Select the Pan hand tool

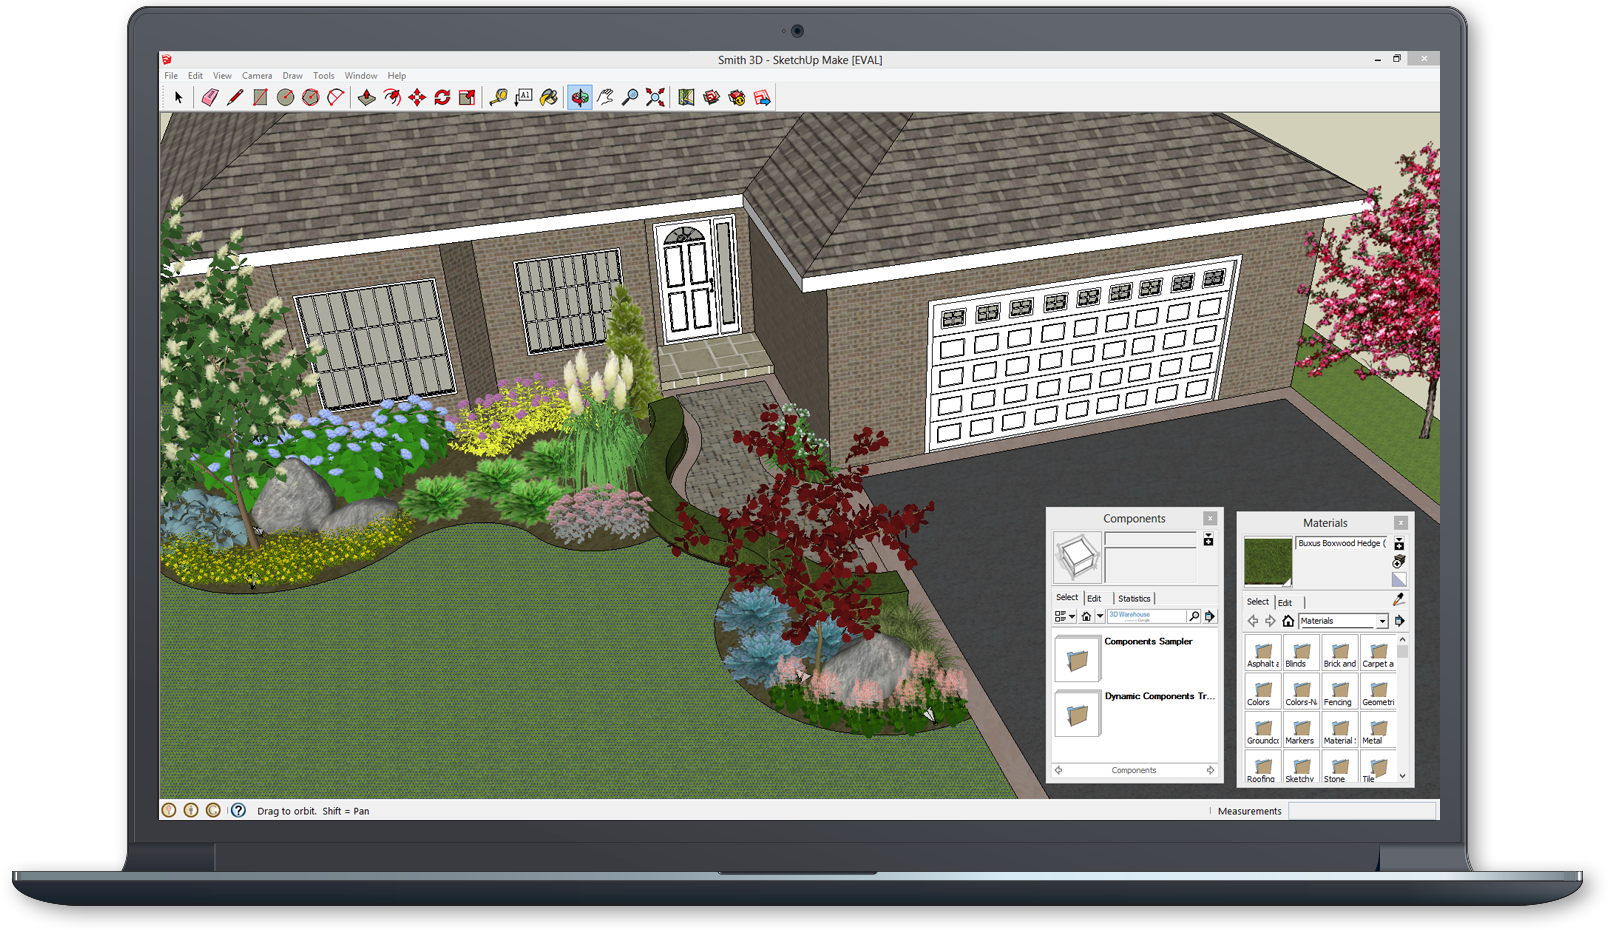[605, 97]
